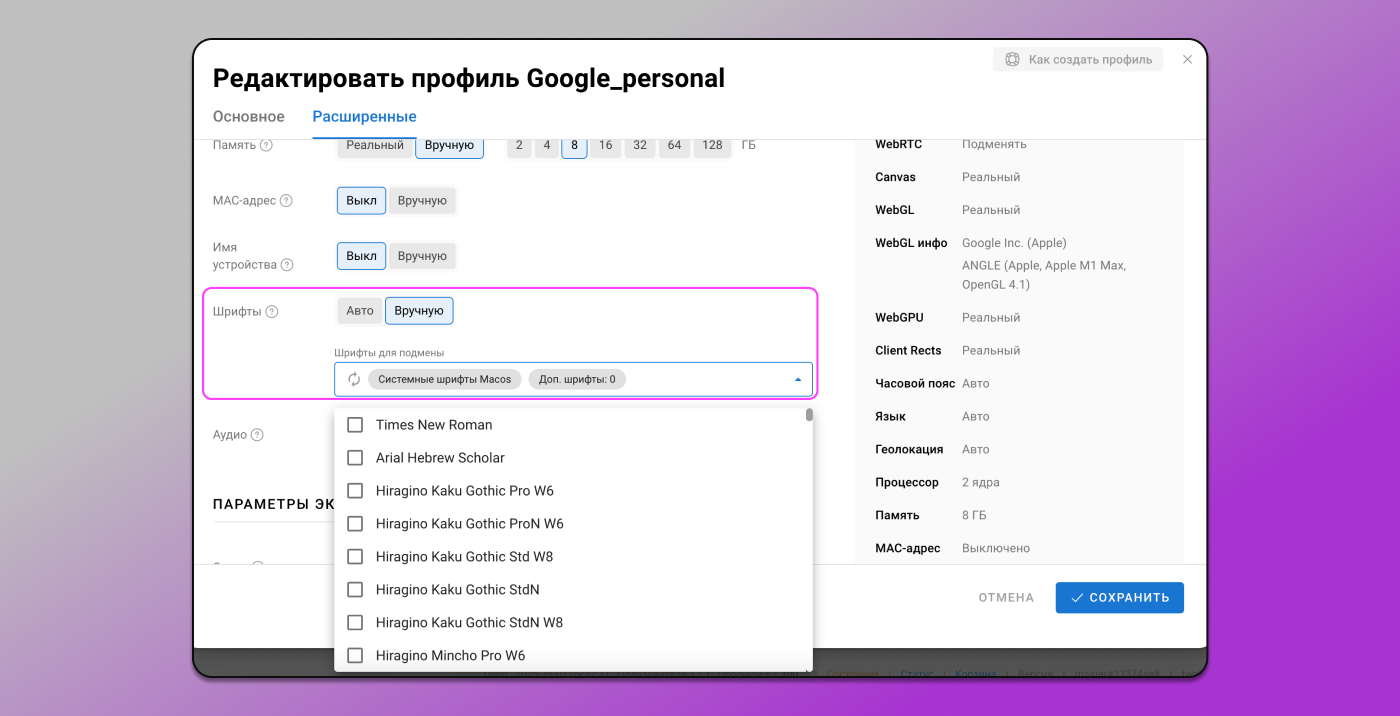
Task: Select the Системные шрифты Macos chip
Action: (444, 380)
